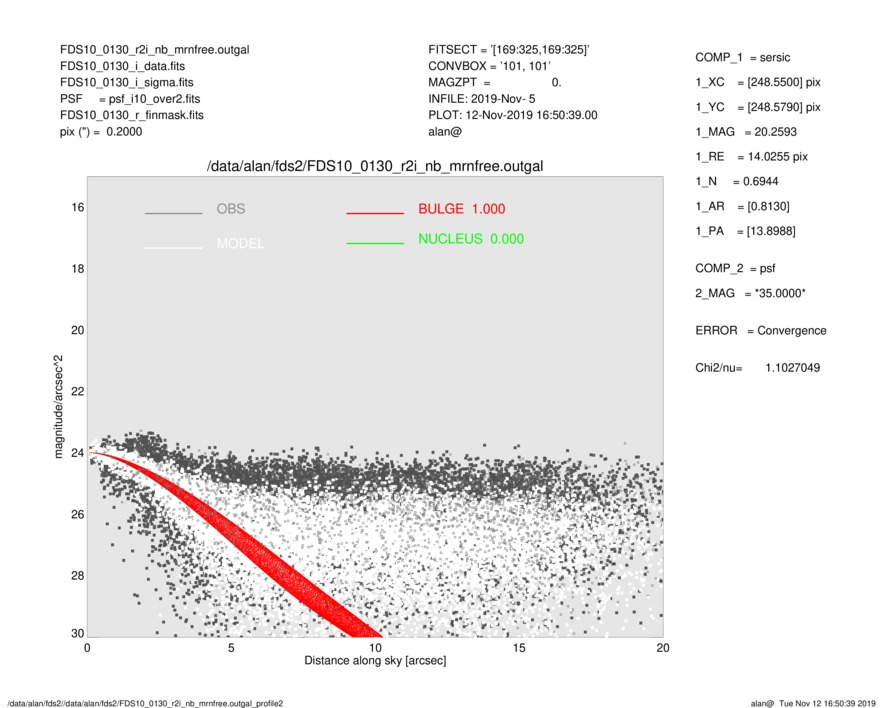Viewport: 885px width, 708px height.
Task: Click the green NUCLEUS 0.000 legend label
Action: (471, 239)
